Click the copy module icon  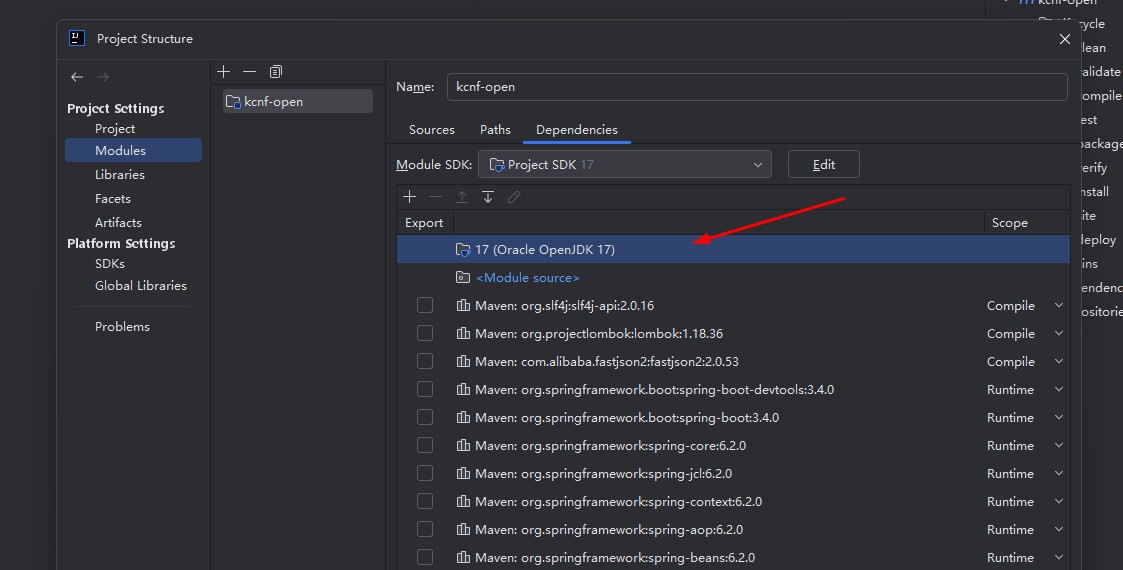tap(276, 71)
